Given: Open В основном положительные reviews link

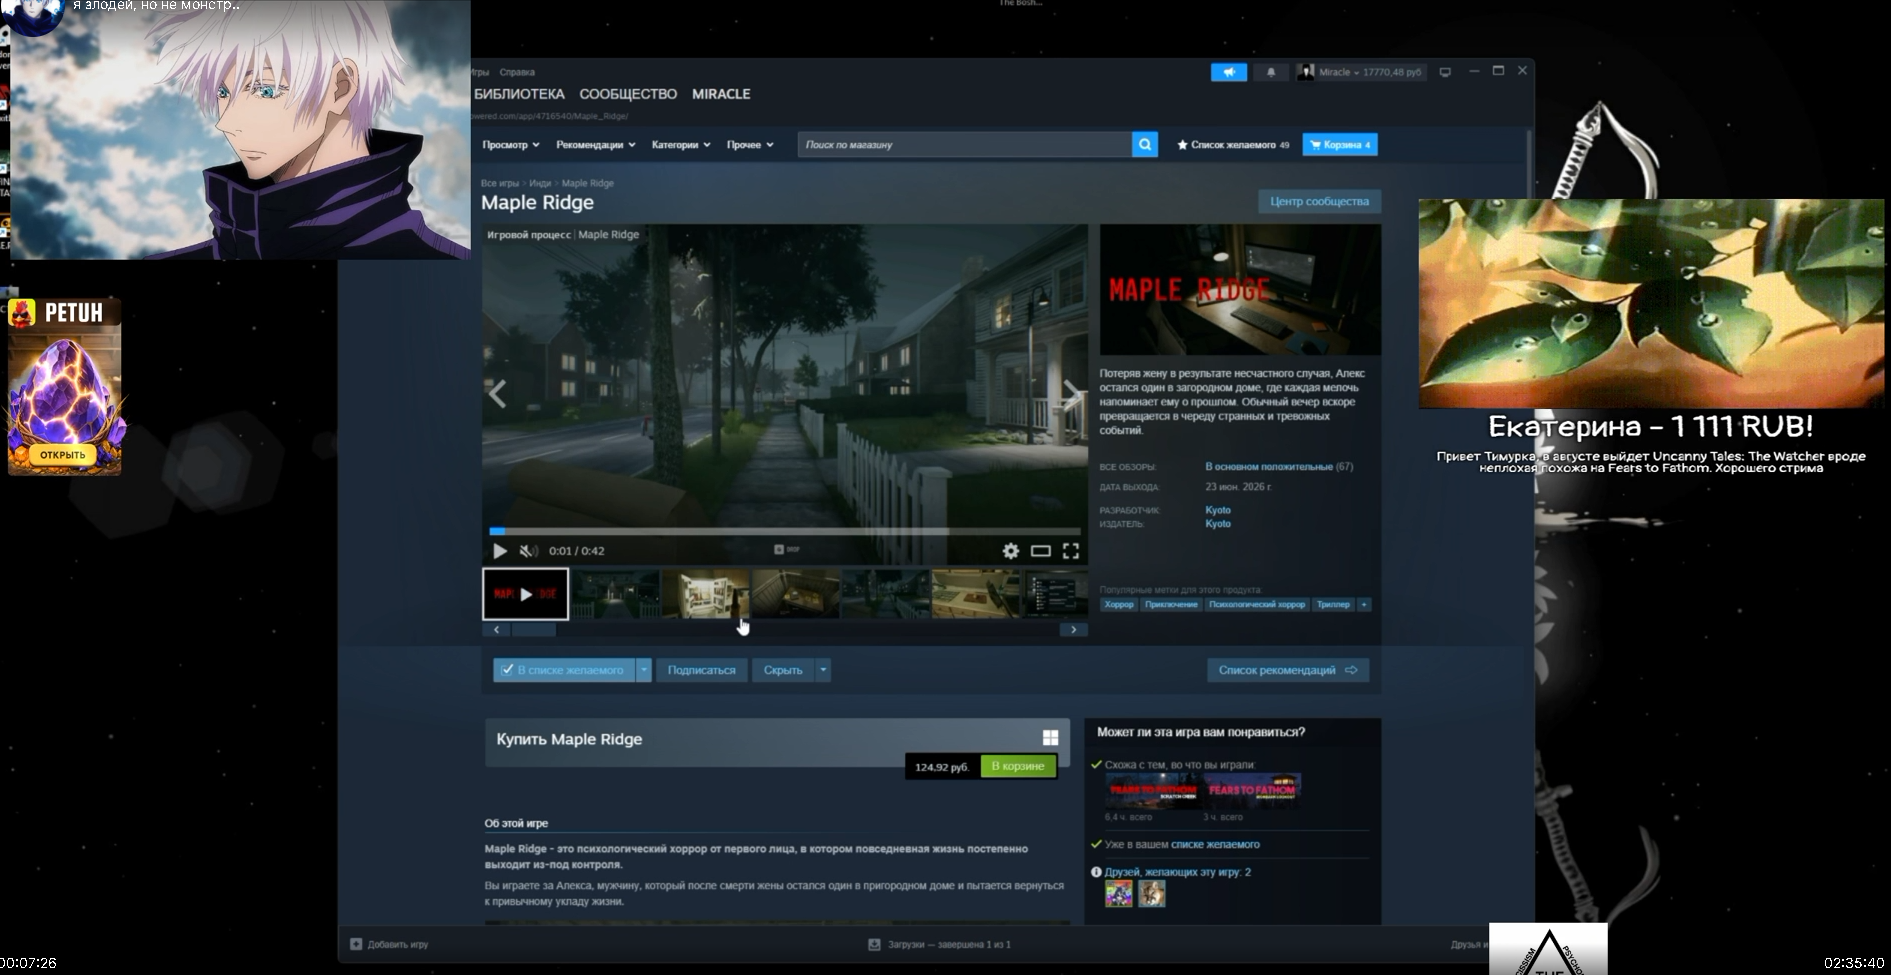Looking at the screenshot, I should coord(1269,467).
